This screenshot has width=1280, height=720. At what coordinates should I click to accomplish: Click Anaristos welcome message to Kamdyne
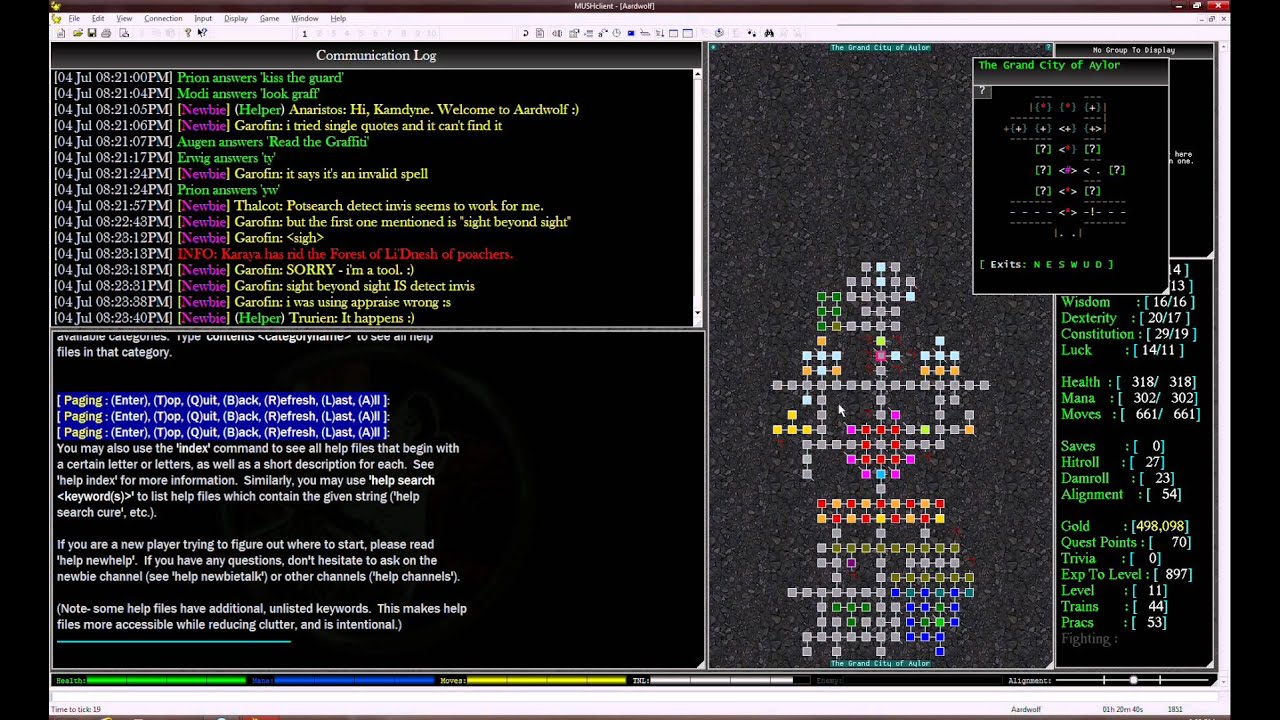pos(317,109)
